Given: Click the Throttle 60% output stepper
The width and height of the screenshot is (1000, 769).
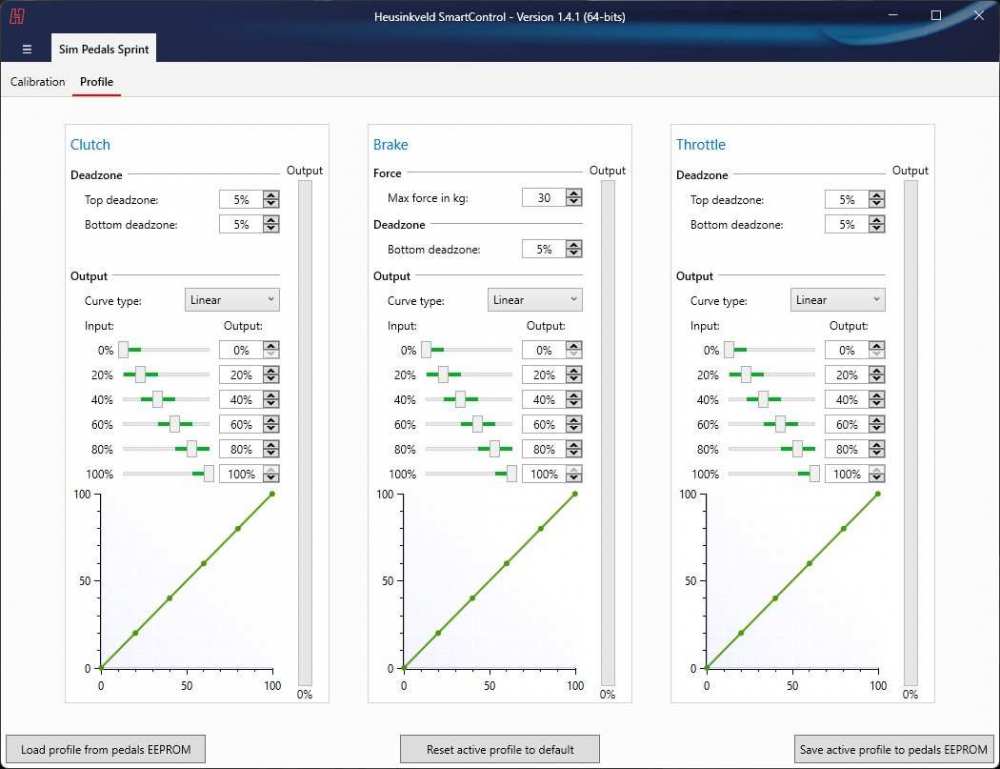Looking at the screenshot, I should coord(877,424).
